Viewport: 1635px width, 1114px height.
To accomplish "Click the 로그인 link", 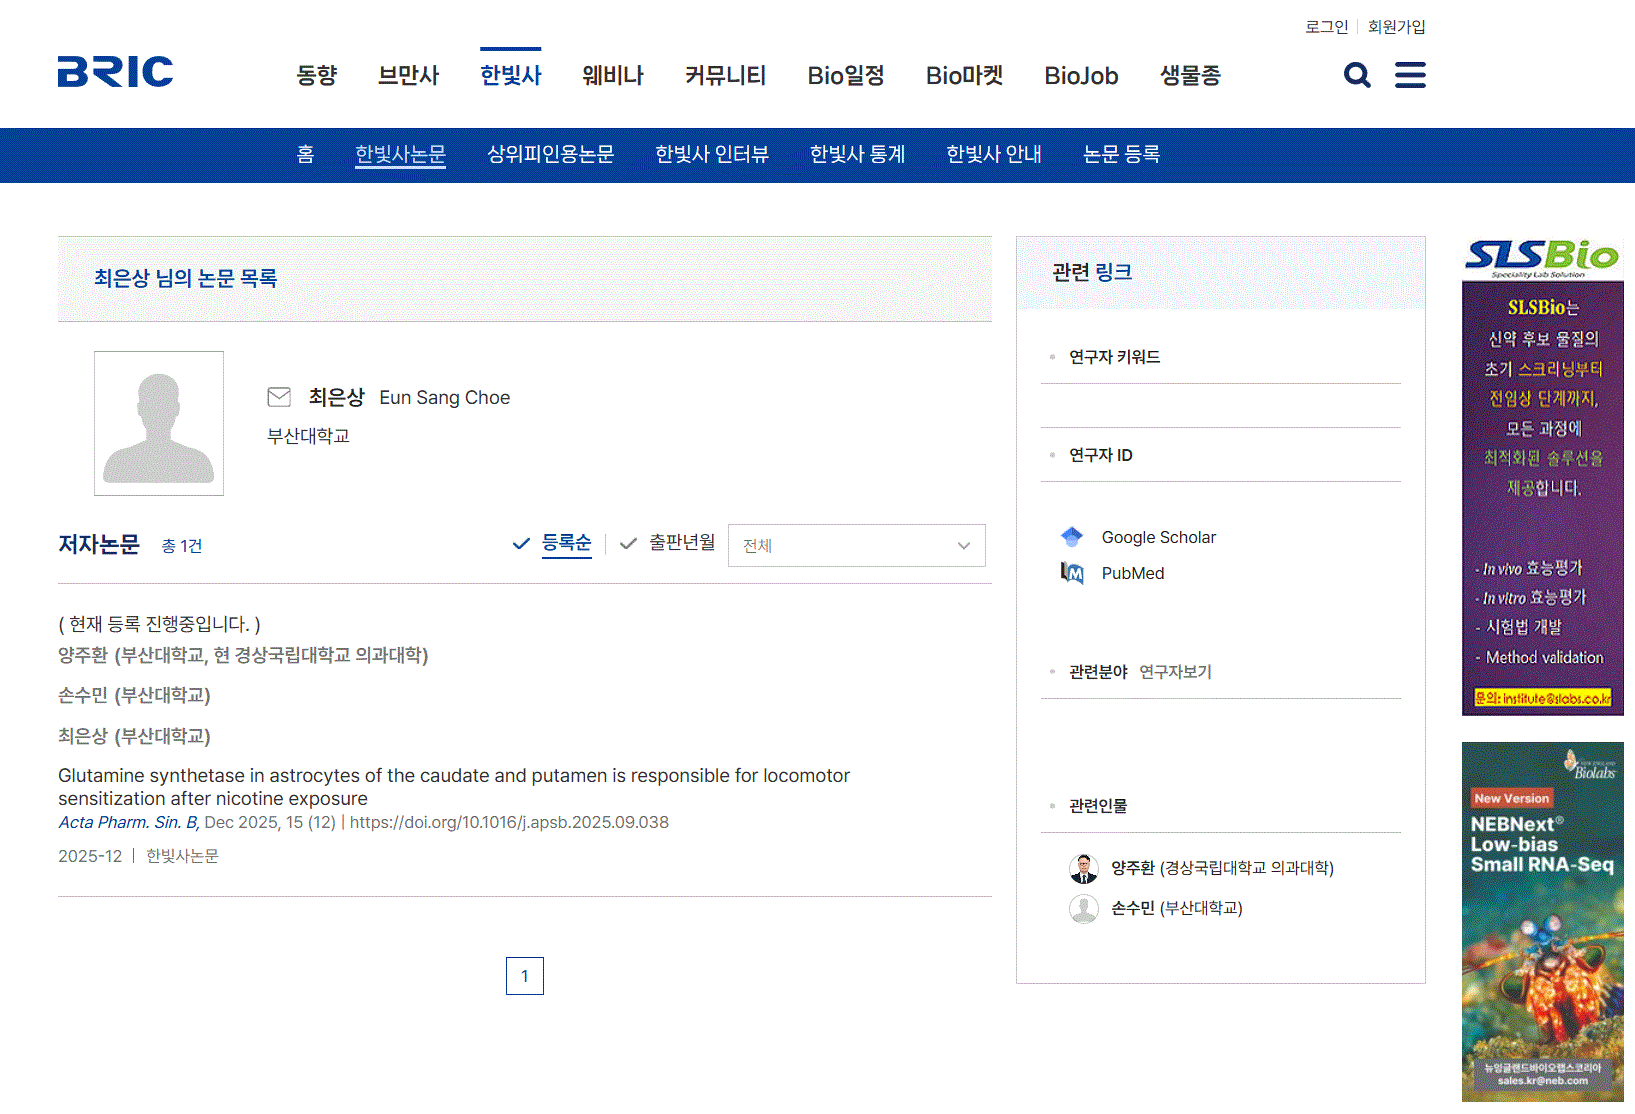I will (1326, 27).
